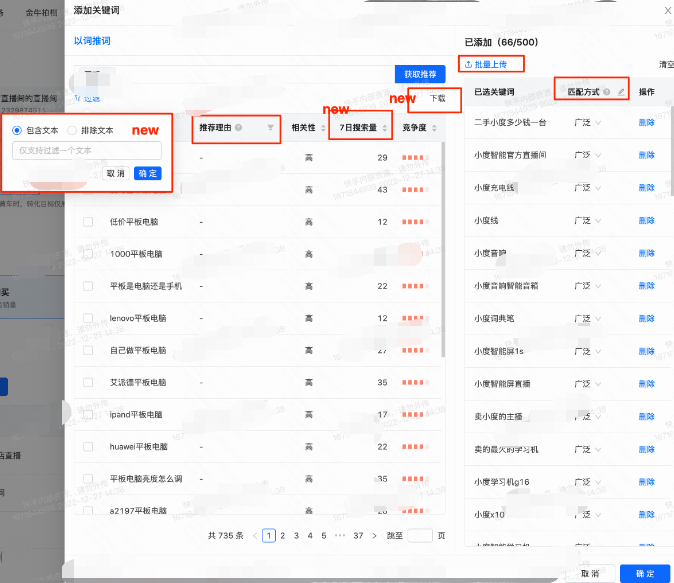
Task: Delete keyword 小度学习机g16
Action: 646,482
